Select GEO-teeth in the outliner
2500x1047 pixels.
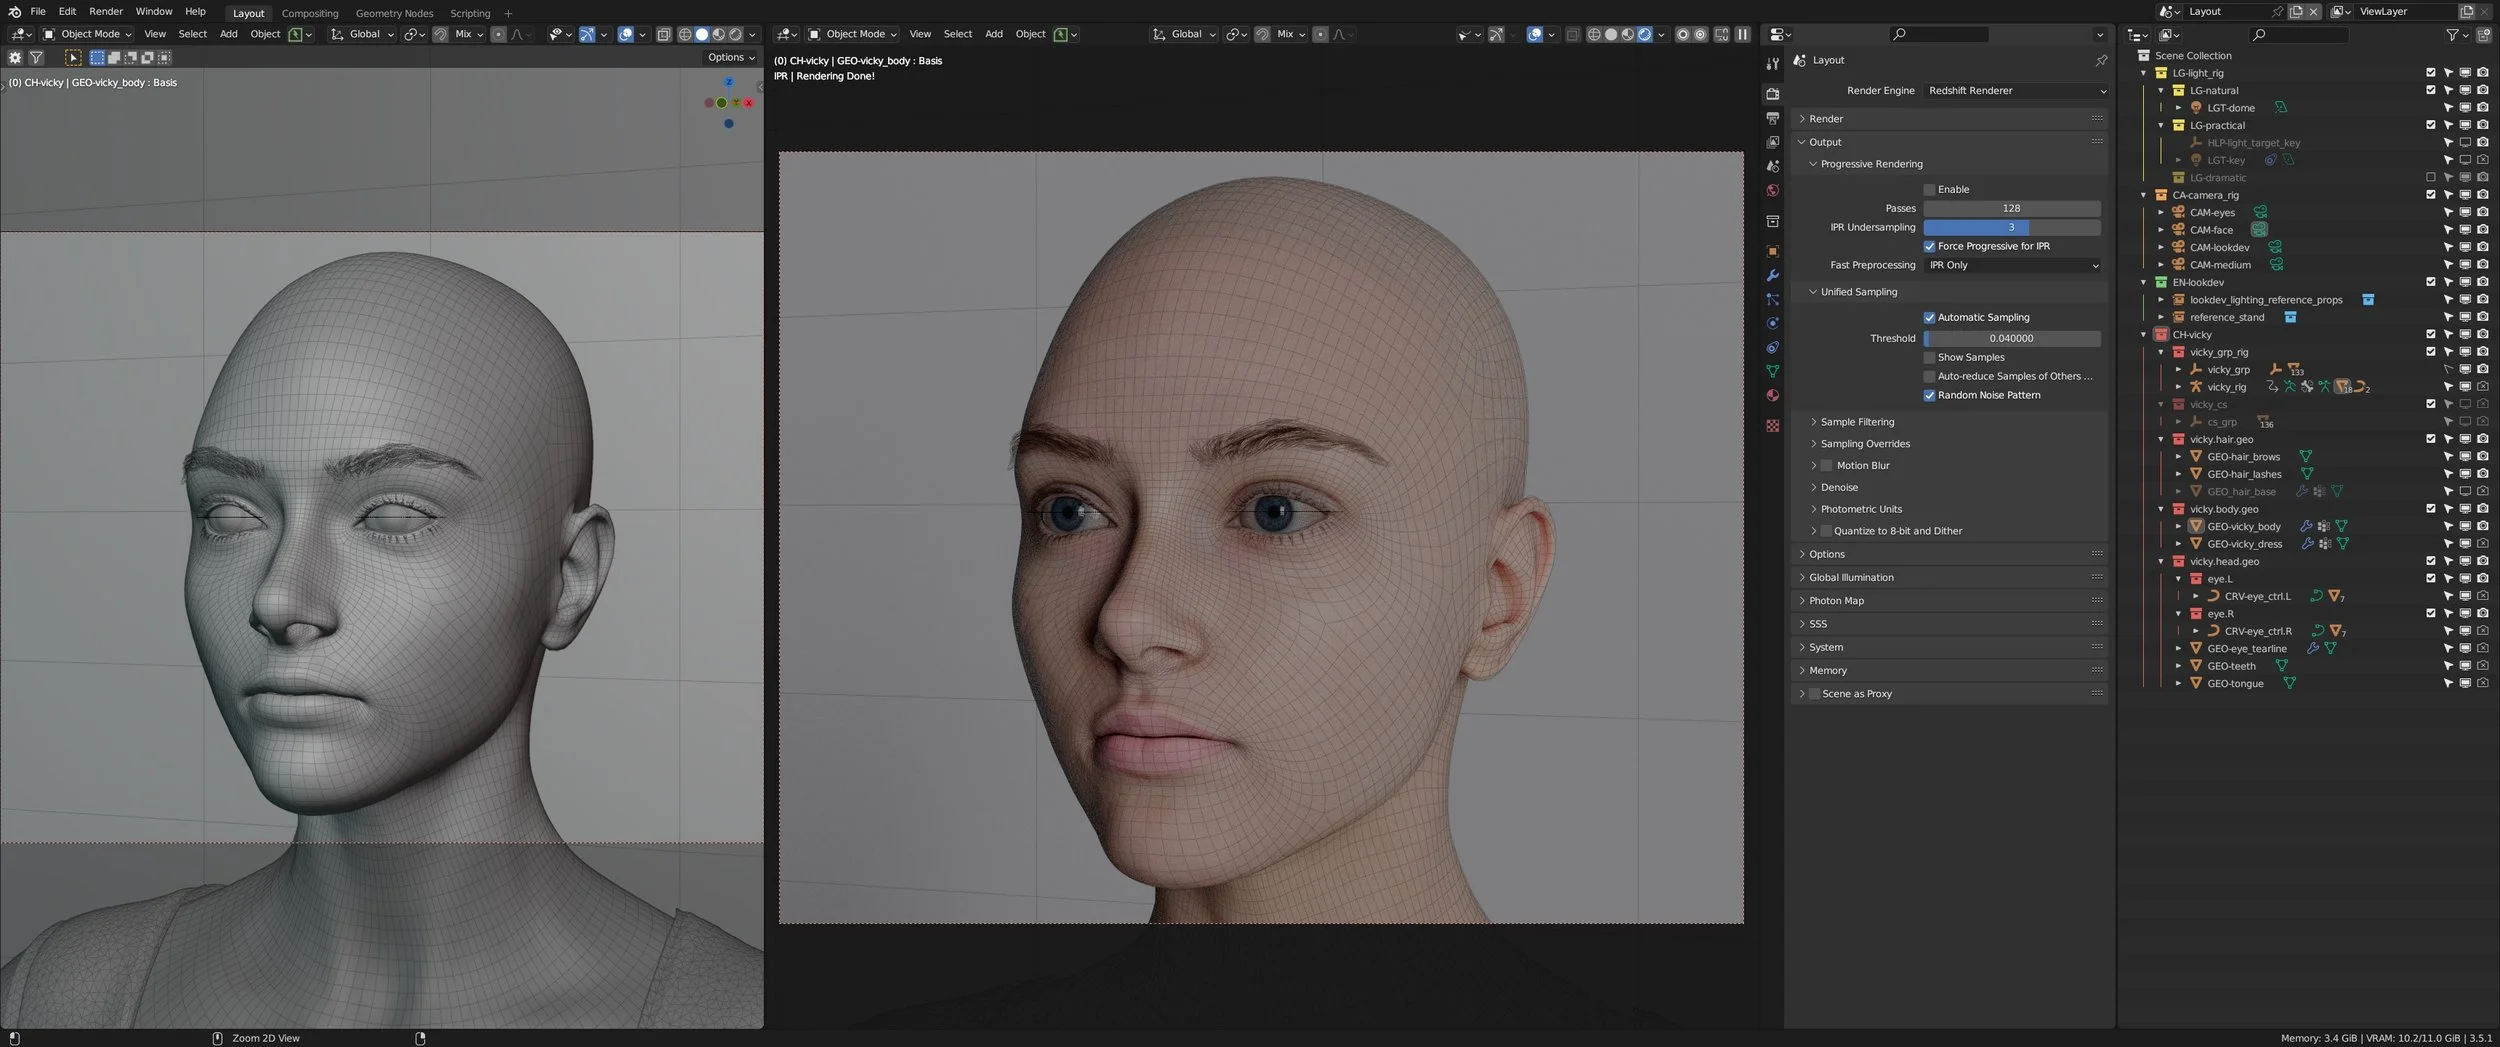pos(2231,666)
